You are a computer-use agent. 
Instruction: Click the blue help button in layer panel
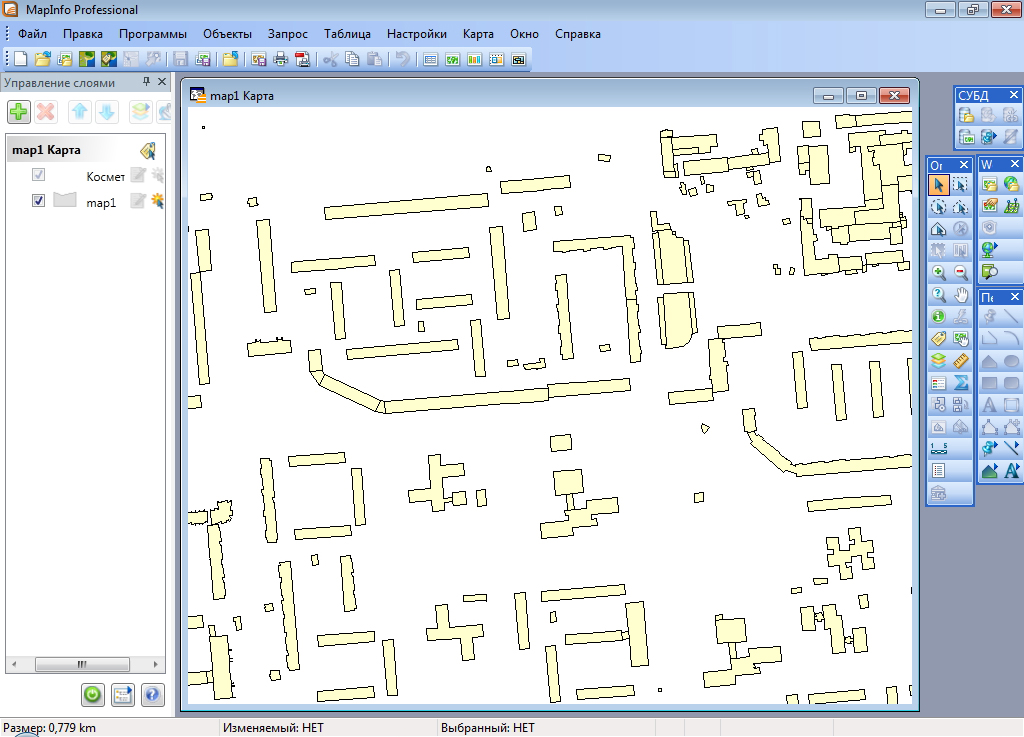152,694
